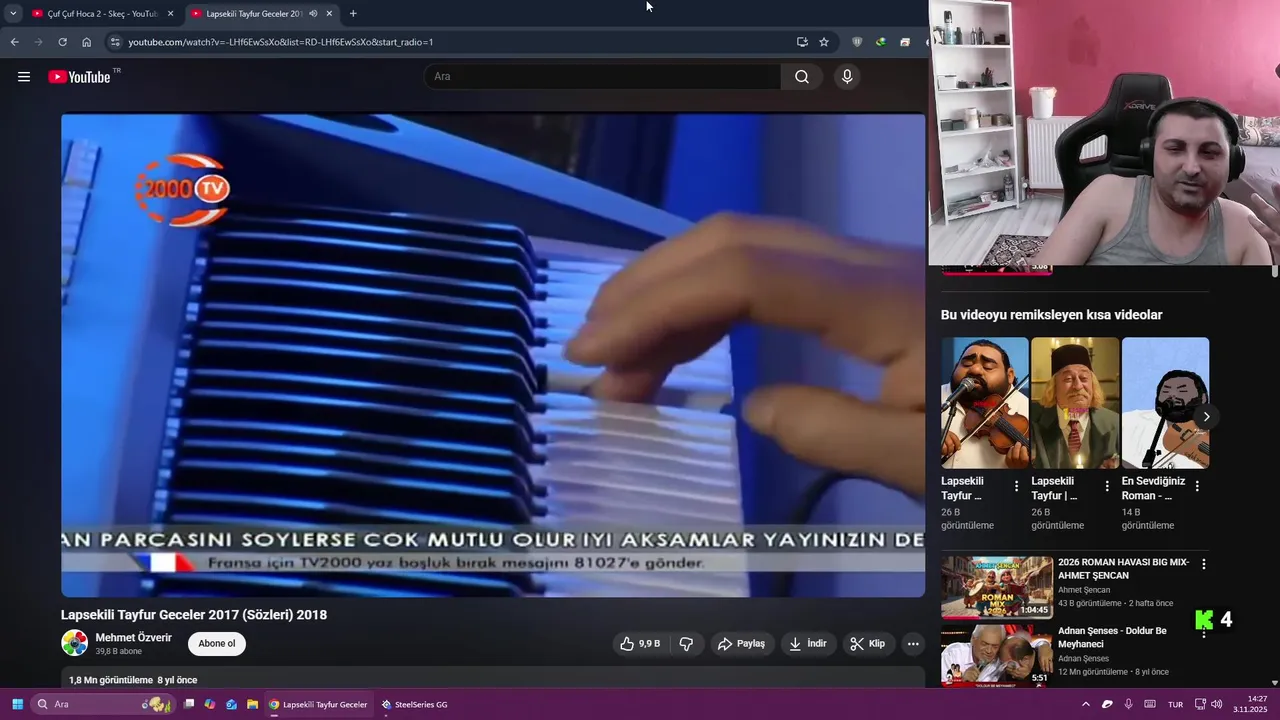Image resolution: width=1280 pixels, height=720 pixels.
Task: Click the browser forward arrow
Action: (38, 42)
